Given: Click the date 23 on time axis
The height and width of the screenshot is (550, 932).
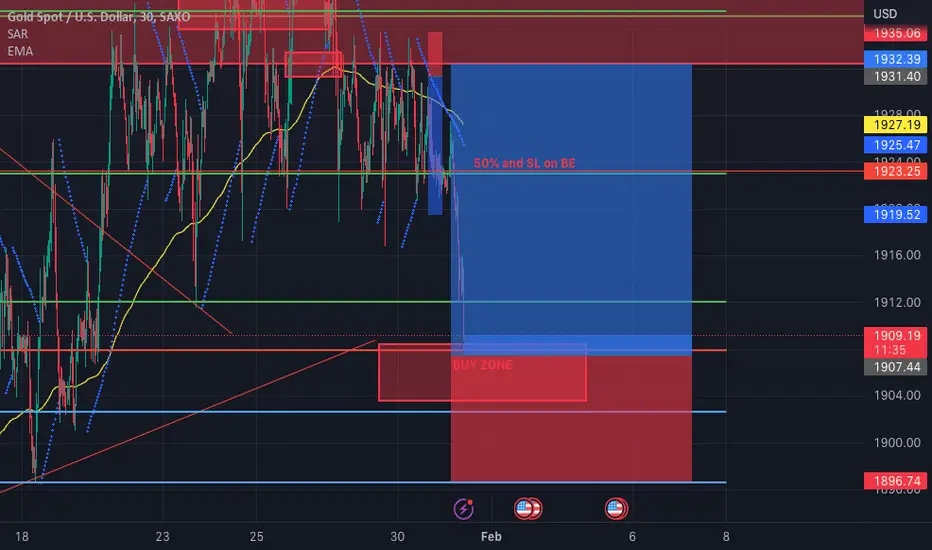Looking at the screenshot, I should click(162, 536).
